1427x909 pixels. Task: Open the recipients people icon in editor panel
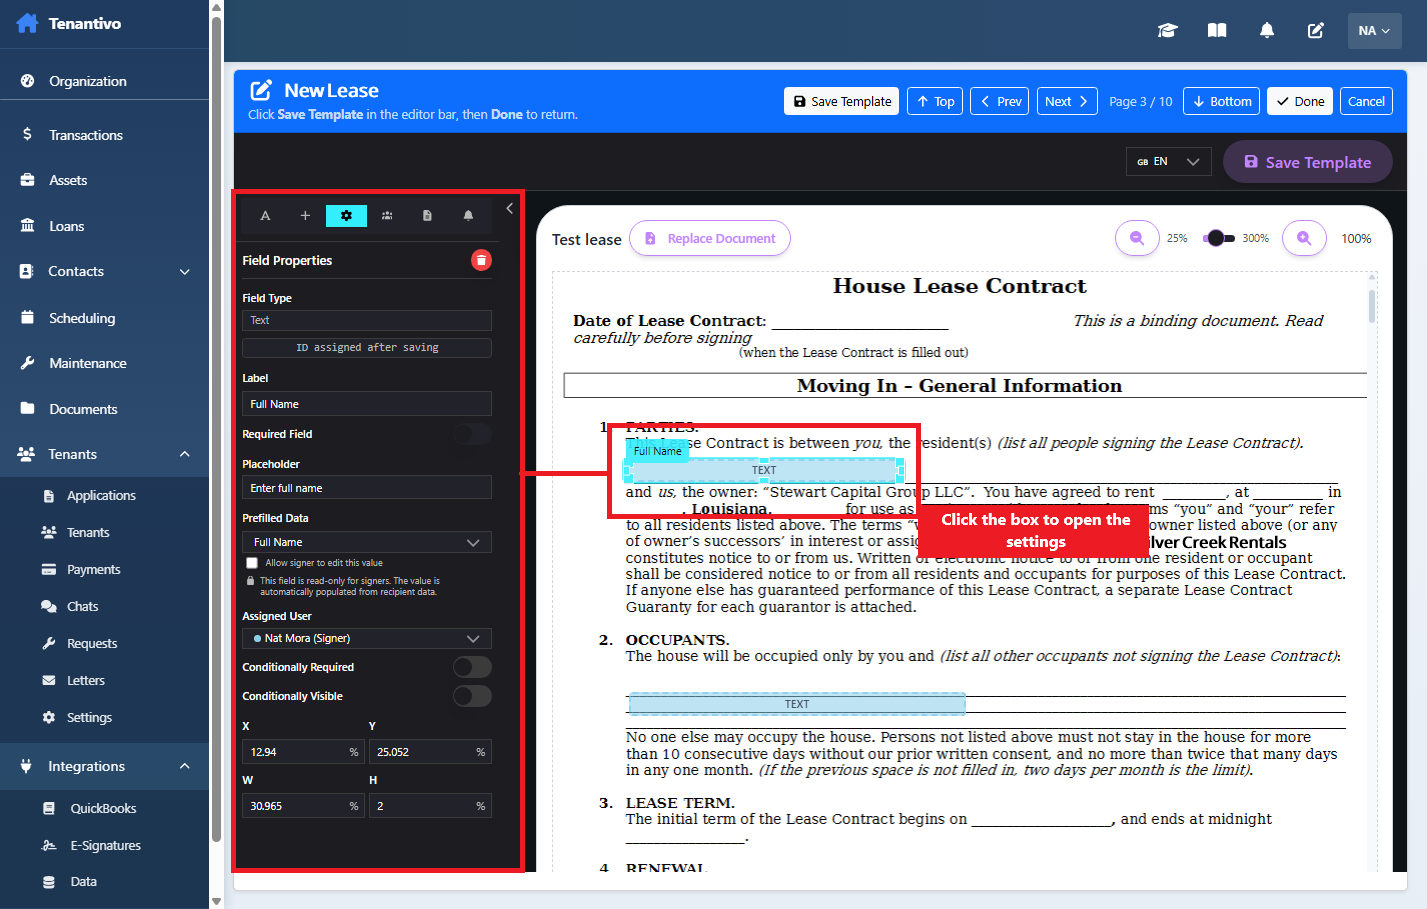pyautogui.click(x=387, y=216)
